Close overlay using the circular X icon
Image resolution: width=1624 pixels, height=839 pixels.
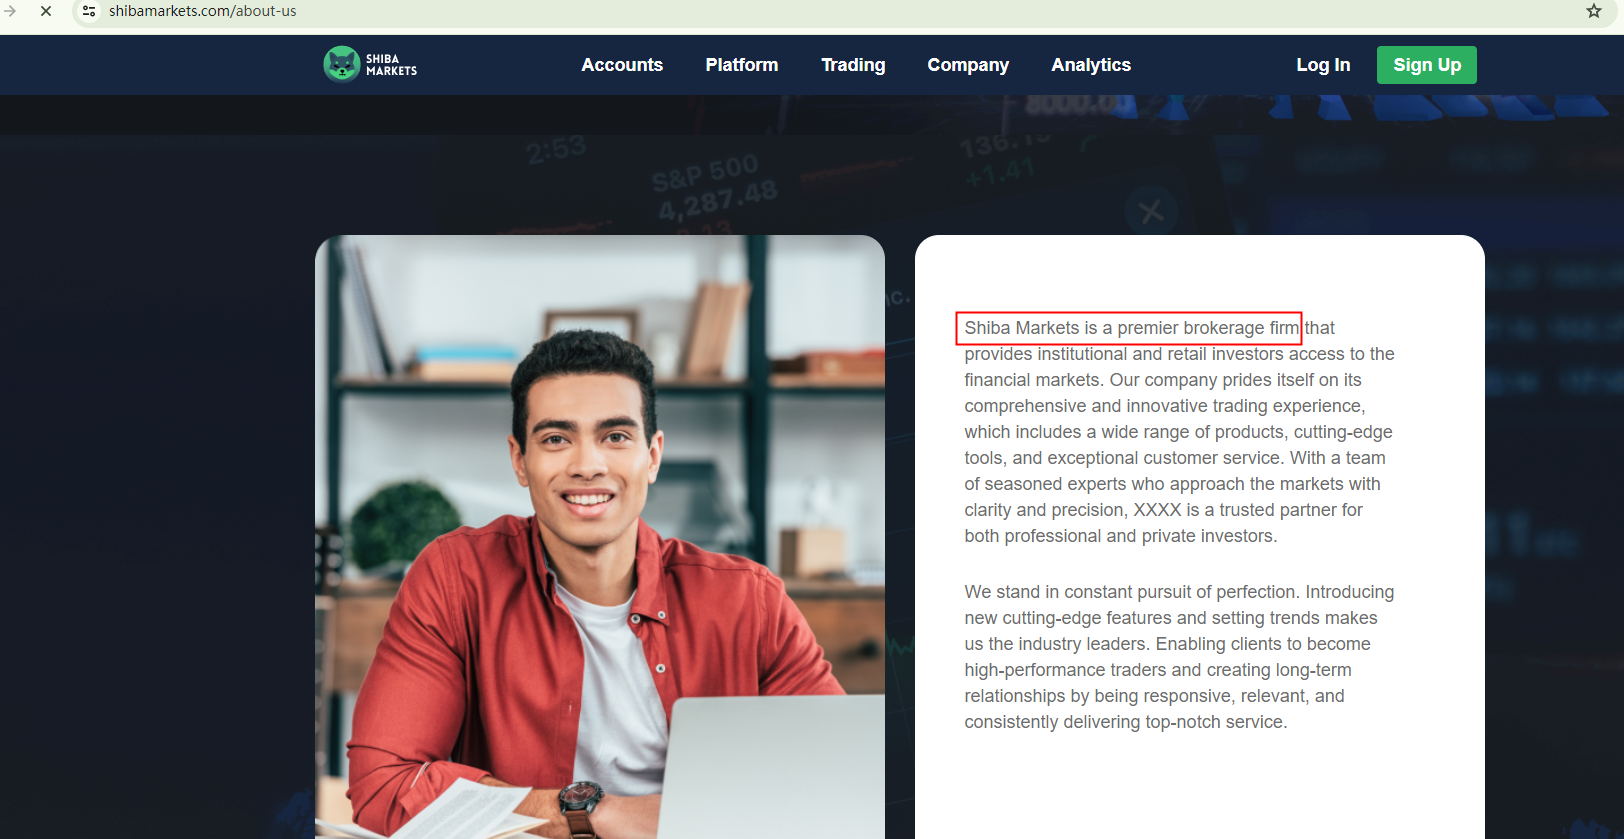click(1151, 212)
